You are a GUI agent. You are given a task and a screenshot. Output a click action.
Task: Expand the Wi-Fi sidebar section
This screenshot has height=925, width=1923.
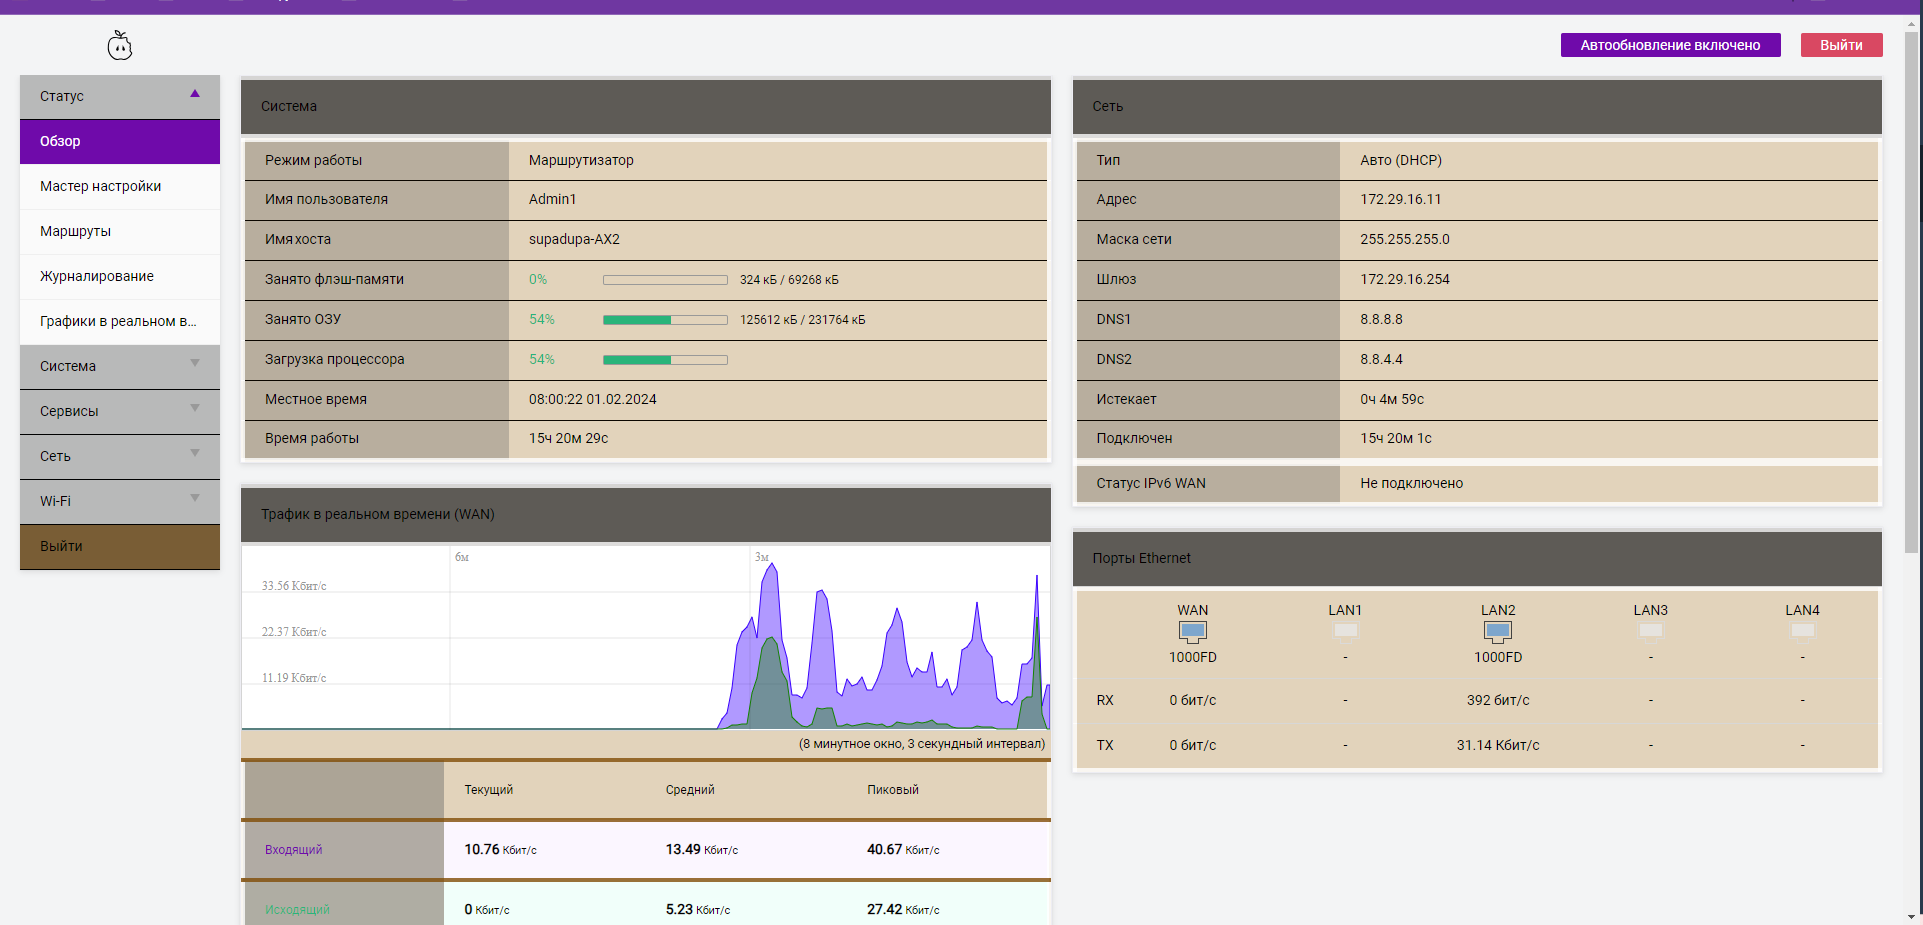tap(120, 501)
